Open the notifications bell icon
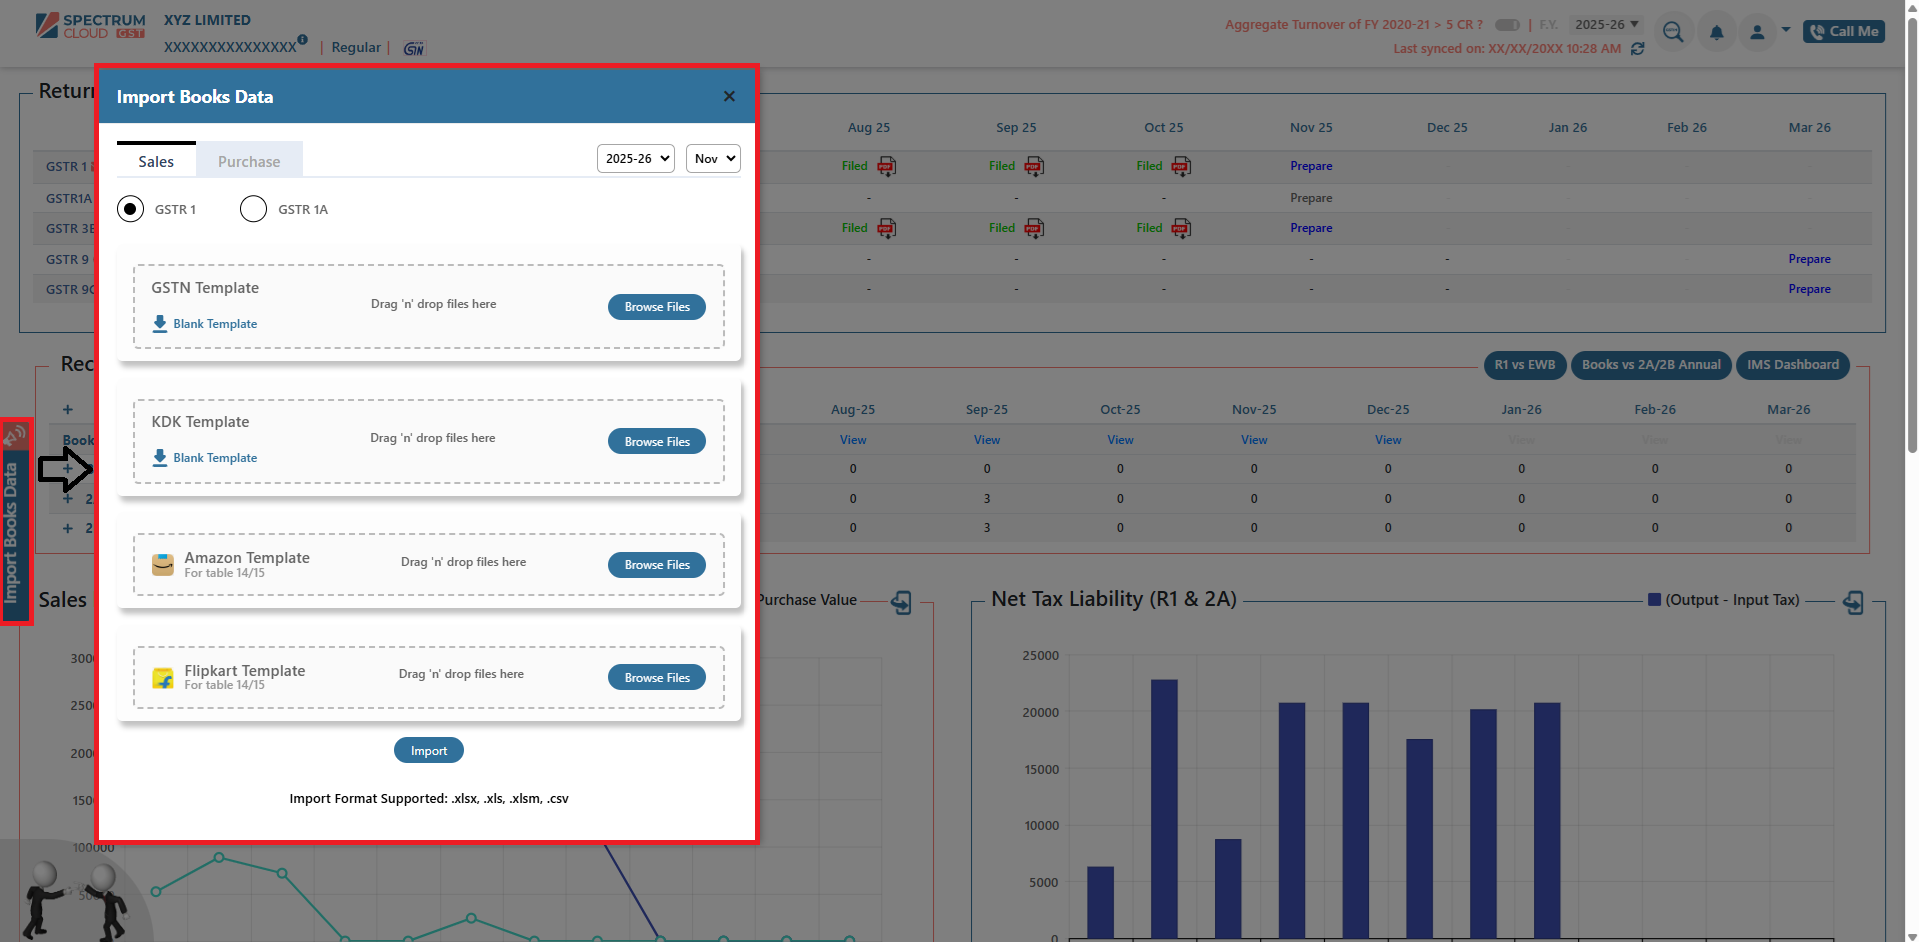Viewport: 1919px width, 942px height. (1716, 32)
